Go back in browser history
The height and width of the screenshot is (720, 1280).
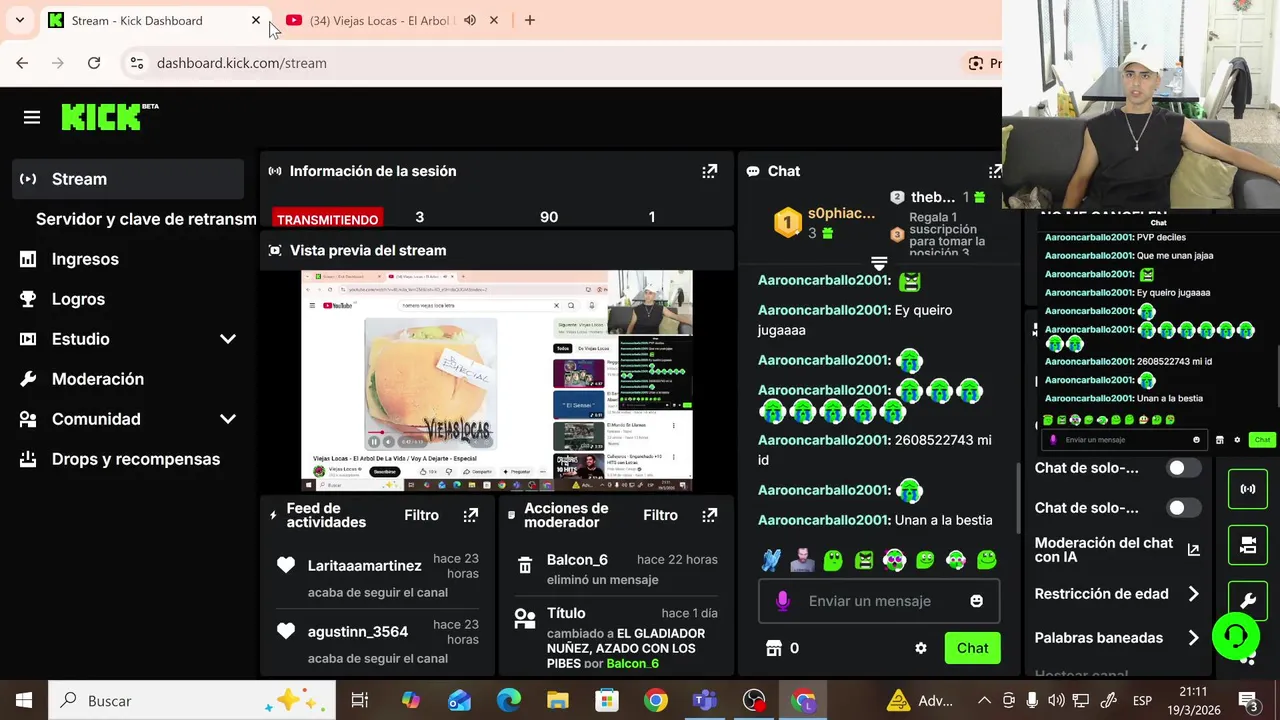[22, 63]
